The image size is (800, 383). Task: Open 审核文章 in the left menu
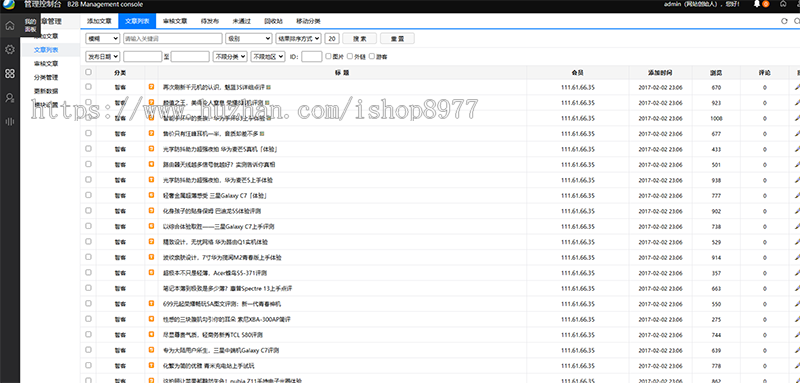point(46,64)
